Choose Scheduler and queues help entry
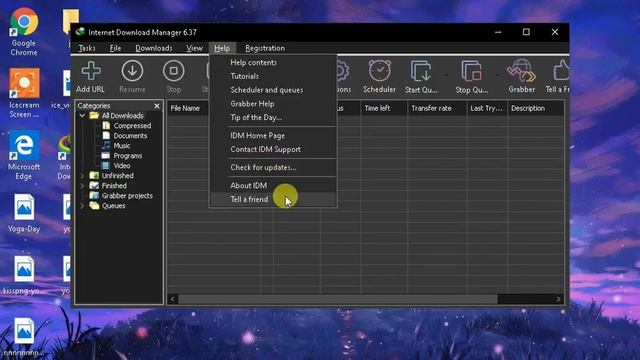The height and width of the screenshot is (360, 640). click(x=273, y=90)
